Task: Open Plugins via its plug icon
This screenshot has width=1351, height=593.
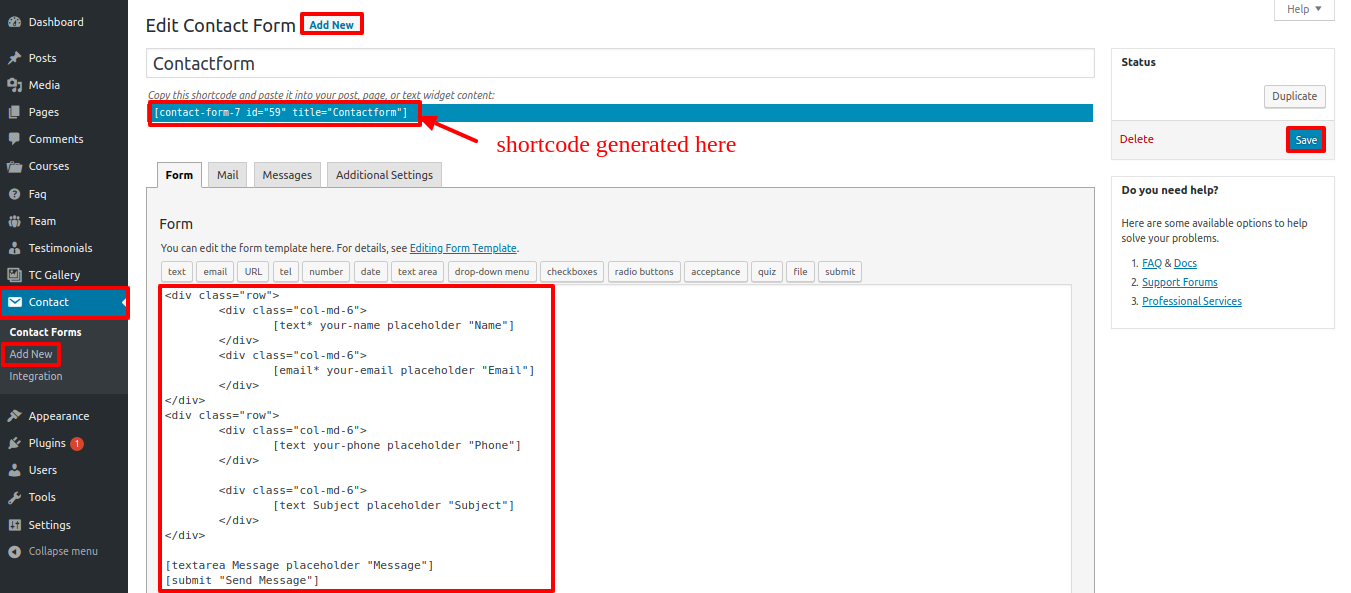Action: (x=14, y=443)
